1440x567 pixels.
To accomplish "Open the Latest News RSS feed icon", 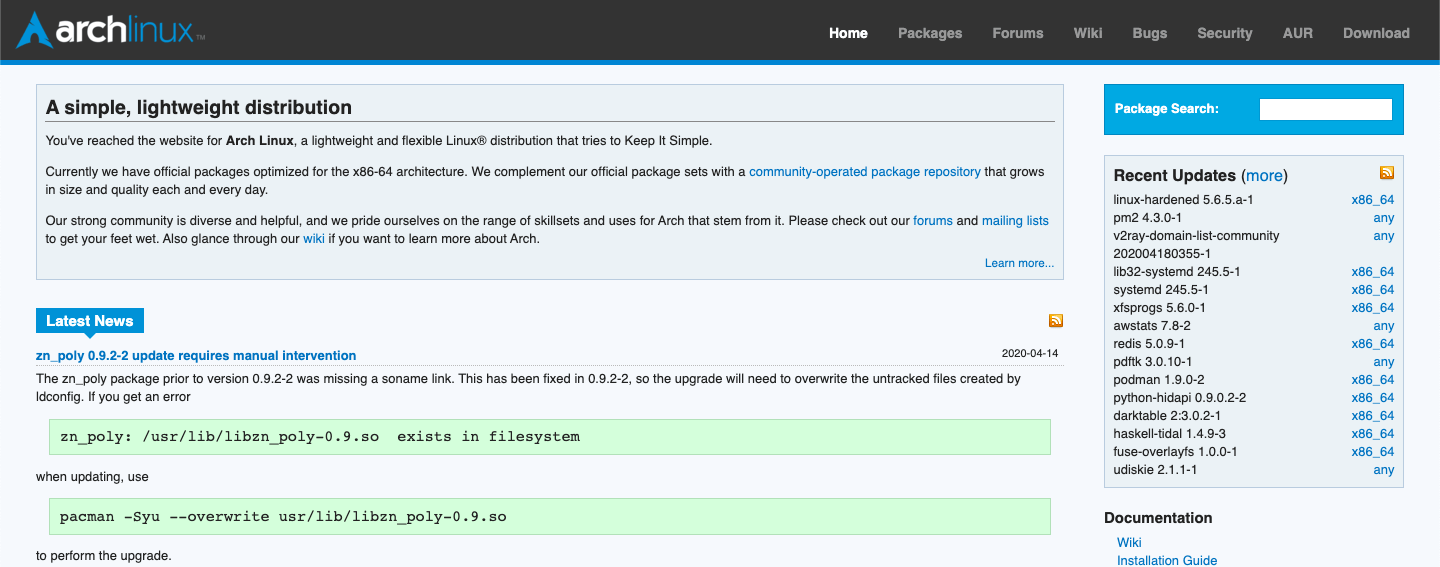I will [1056, 321].
